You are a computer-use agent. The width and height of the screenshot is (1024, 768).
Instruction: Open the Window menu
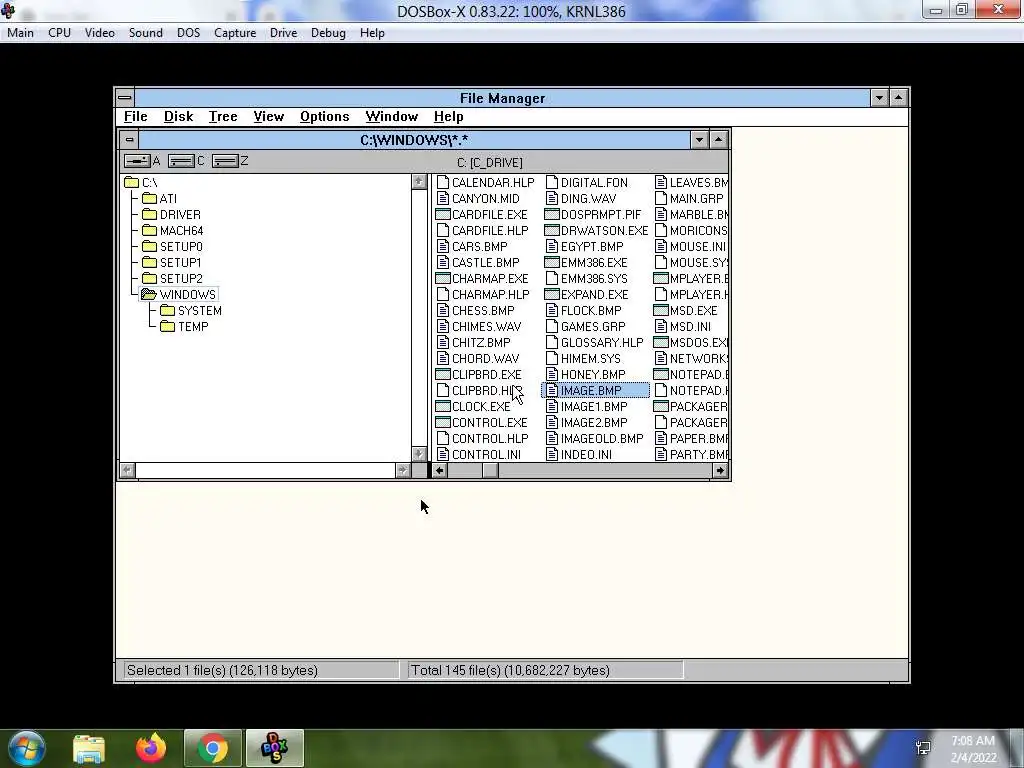(x=391, y=116)
